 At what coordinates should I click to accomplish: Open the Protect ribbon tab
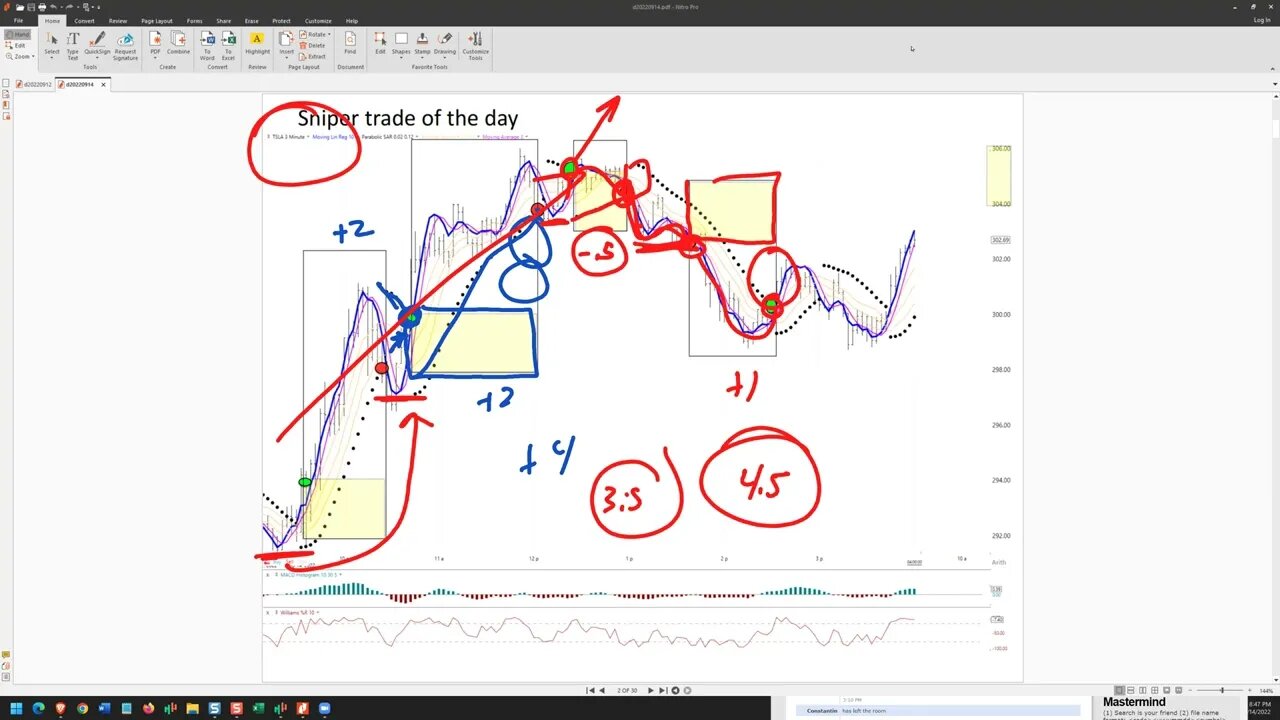[281, 20]
